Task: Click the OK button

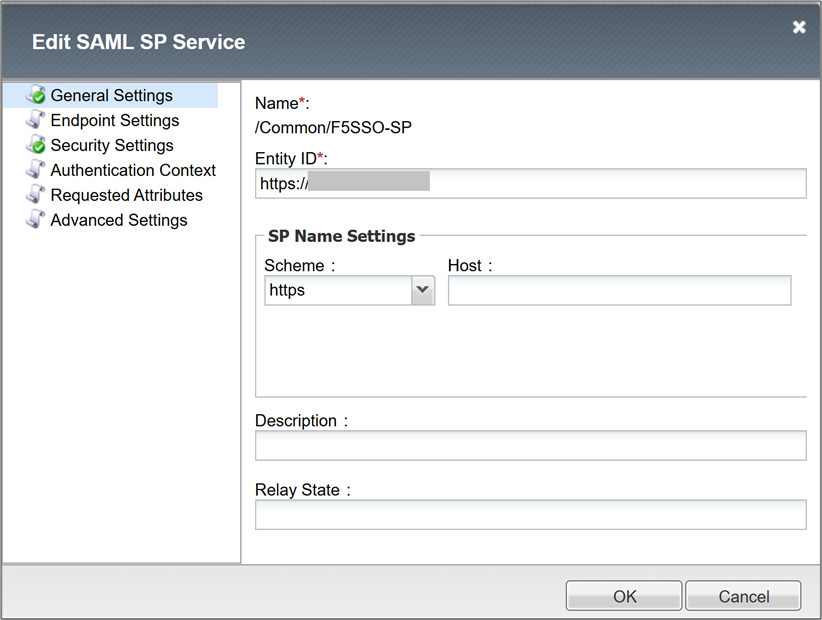Action: [x=623, y=595]
